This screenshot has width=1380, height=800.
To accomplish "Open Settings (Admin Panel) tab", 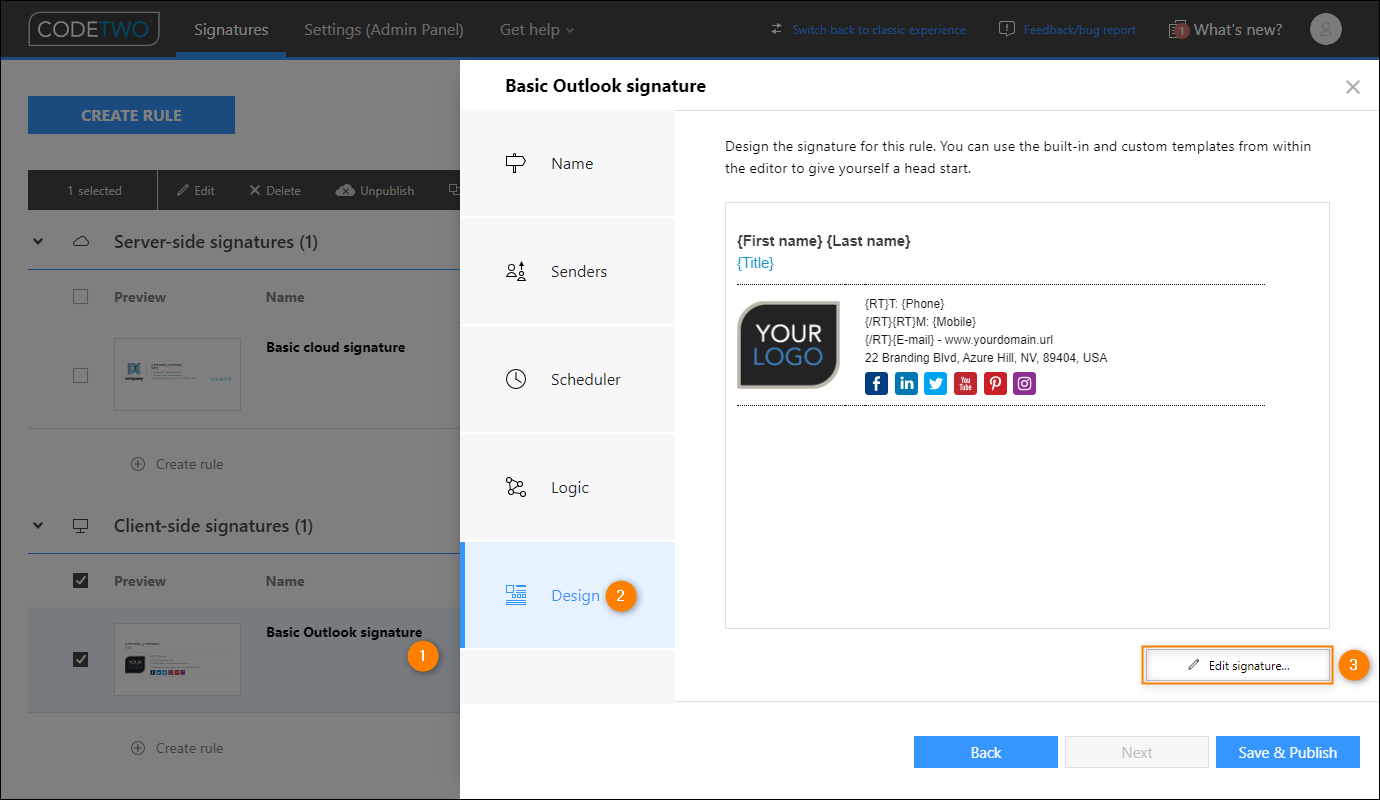I will tap(384, 30).
